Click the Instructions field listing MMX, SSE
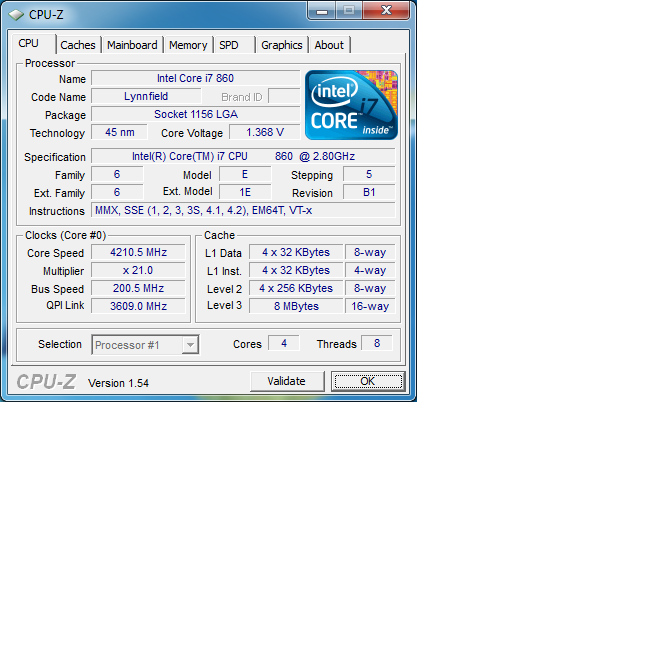 click(x=243, y=210)
